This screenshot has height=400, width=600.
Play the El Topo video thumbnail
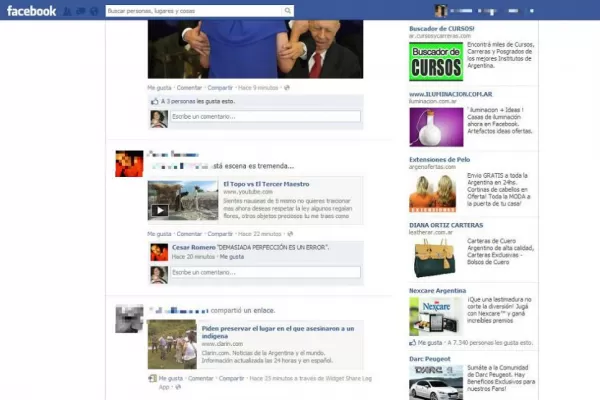click(183, 201)
